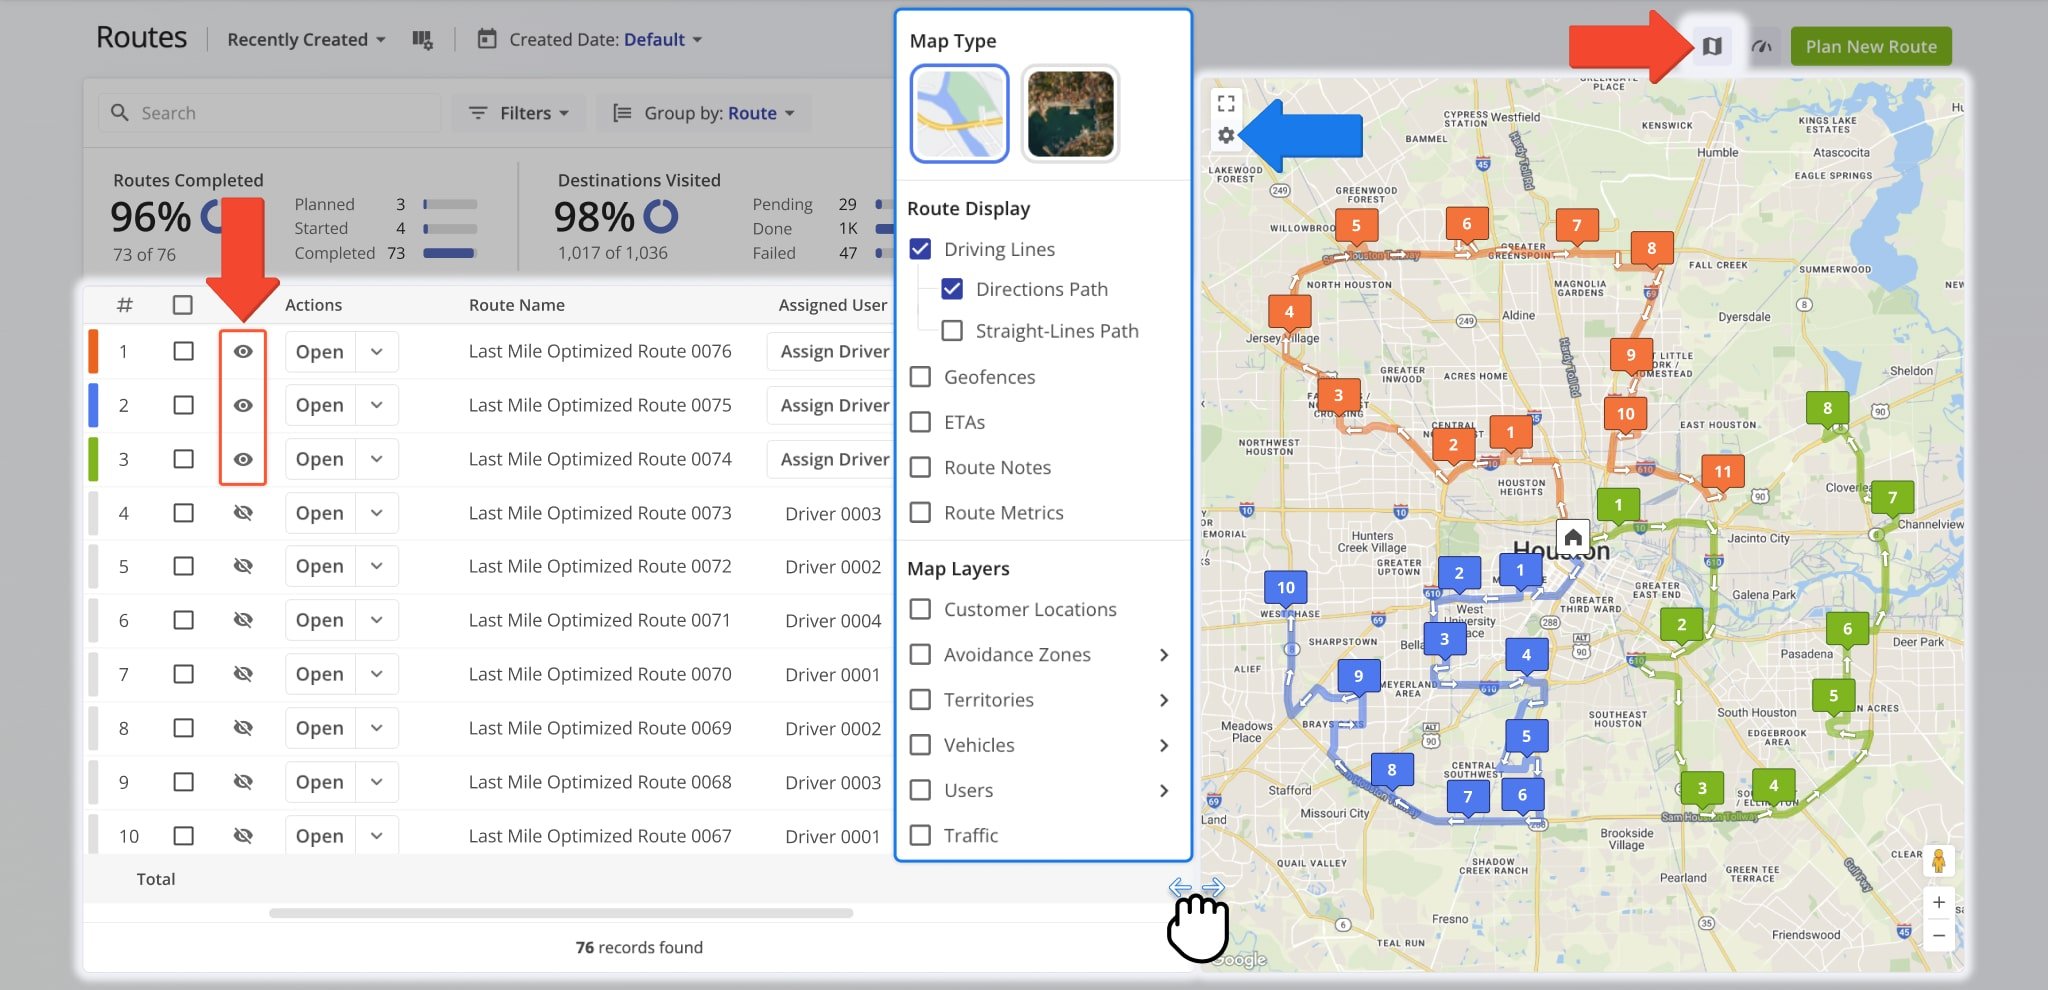Show route 0070 on the map

(243, 674)
